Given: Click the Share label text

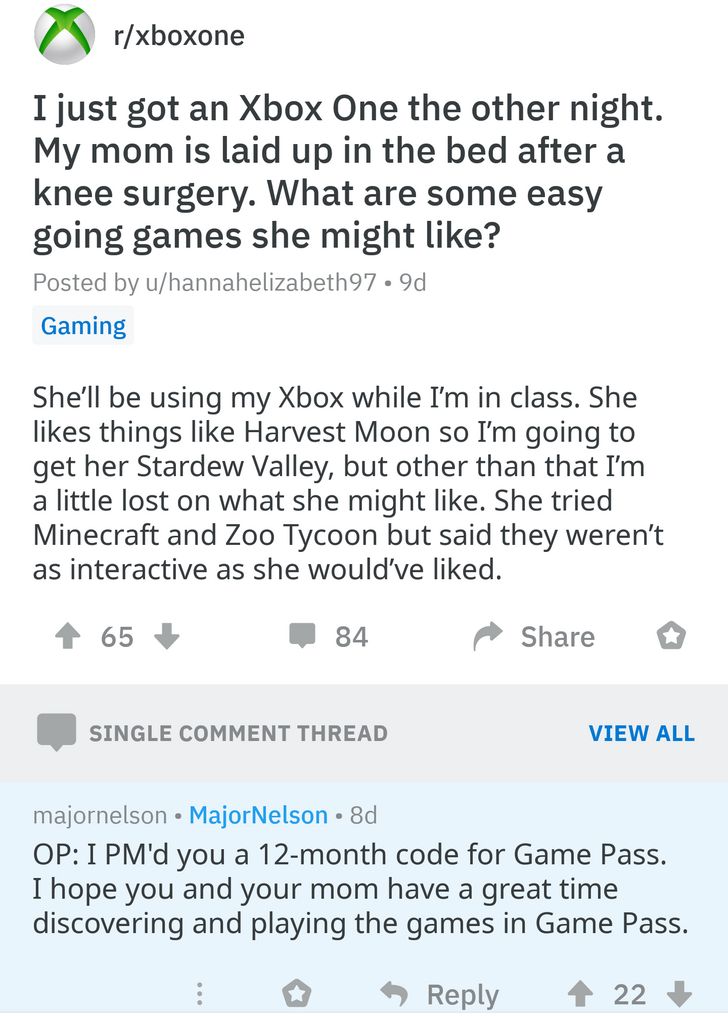Looking at the screenshot, I should (x=557, y=637).
